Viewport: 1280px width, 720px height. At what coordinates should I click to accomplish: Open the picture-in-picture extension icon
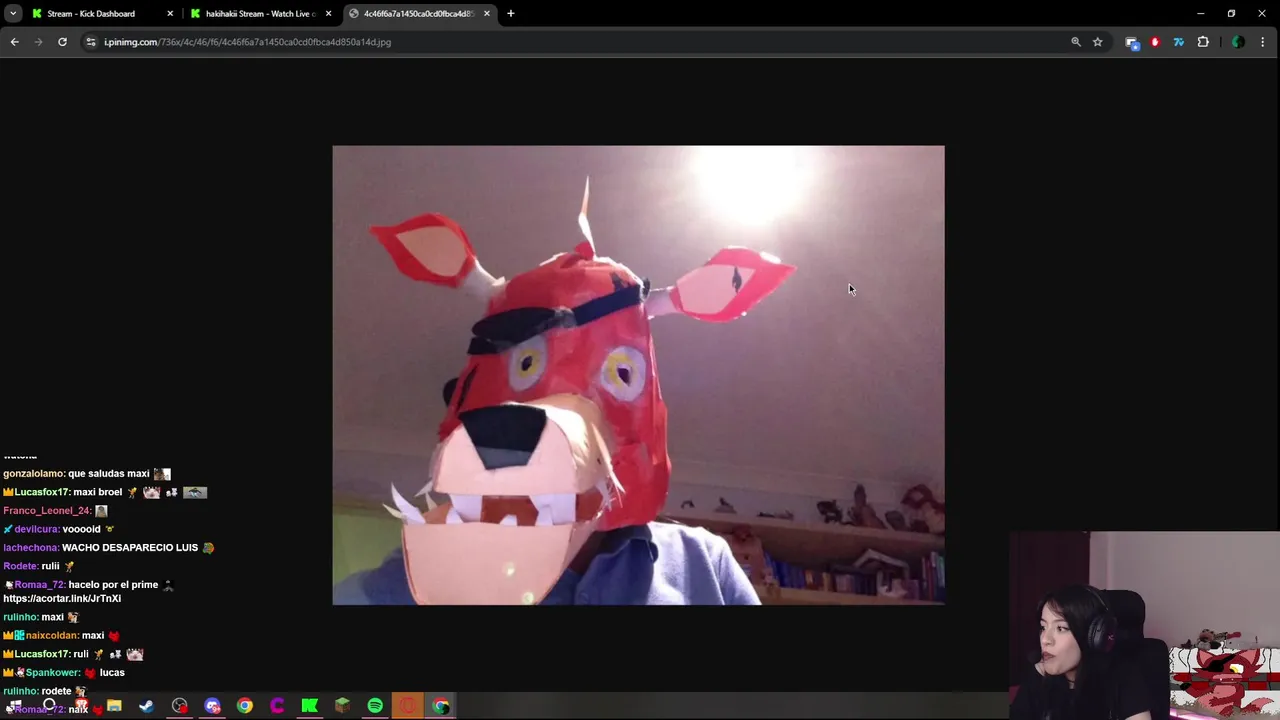(1131, 42)
